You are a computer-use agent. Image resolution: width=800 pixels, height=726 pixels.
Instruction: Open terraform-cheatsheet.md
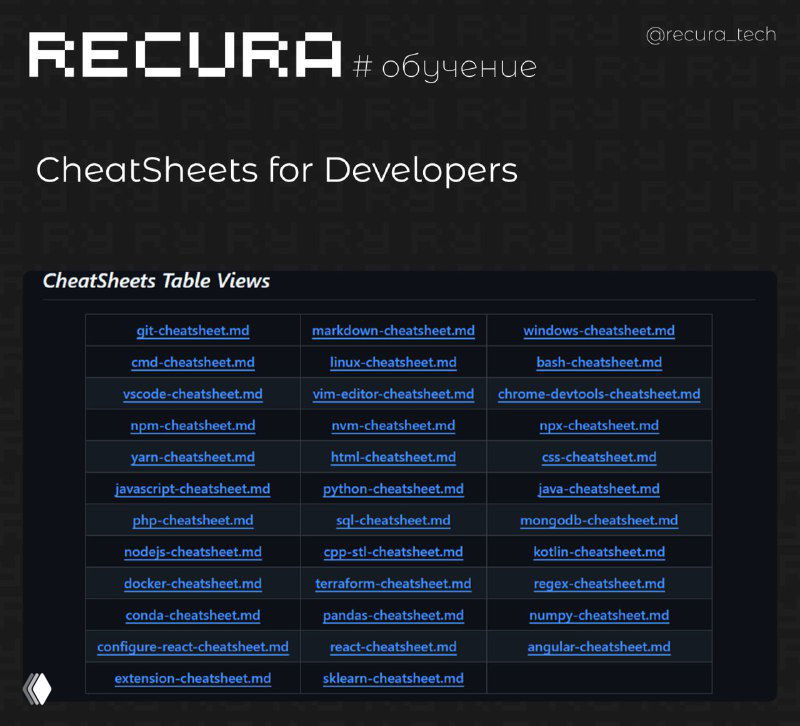click(394, 583)
